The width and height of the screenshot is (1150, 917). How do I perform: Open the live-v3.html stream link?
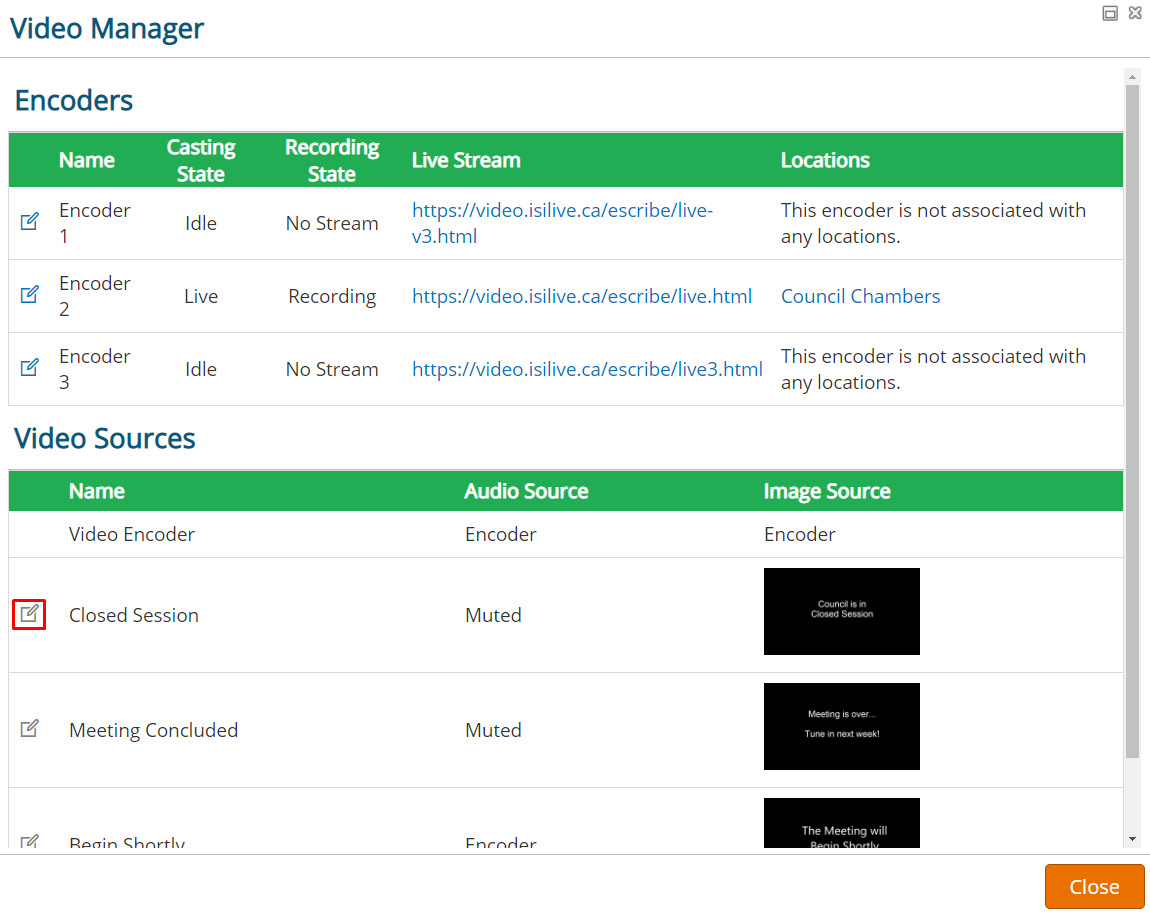562,223
